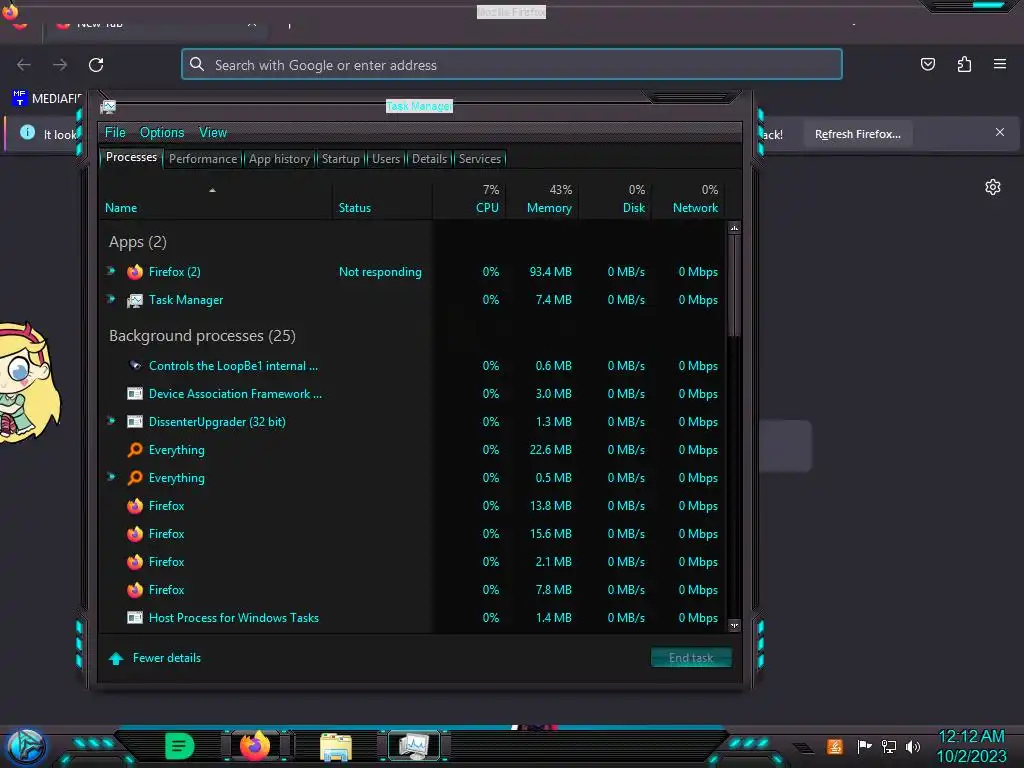Switch to the Services tab
Image resolution: width=1024 pixels, height=768 pixels.
pyautogui.click(x=480, y=159)
